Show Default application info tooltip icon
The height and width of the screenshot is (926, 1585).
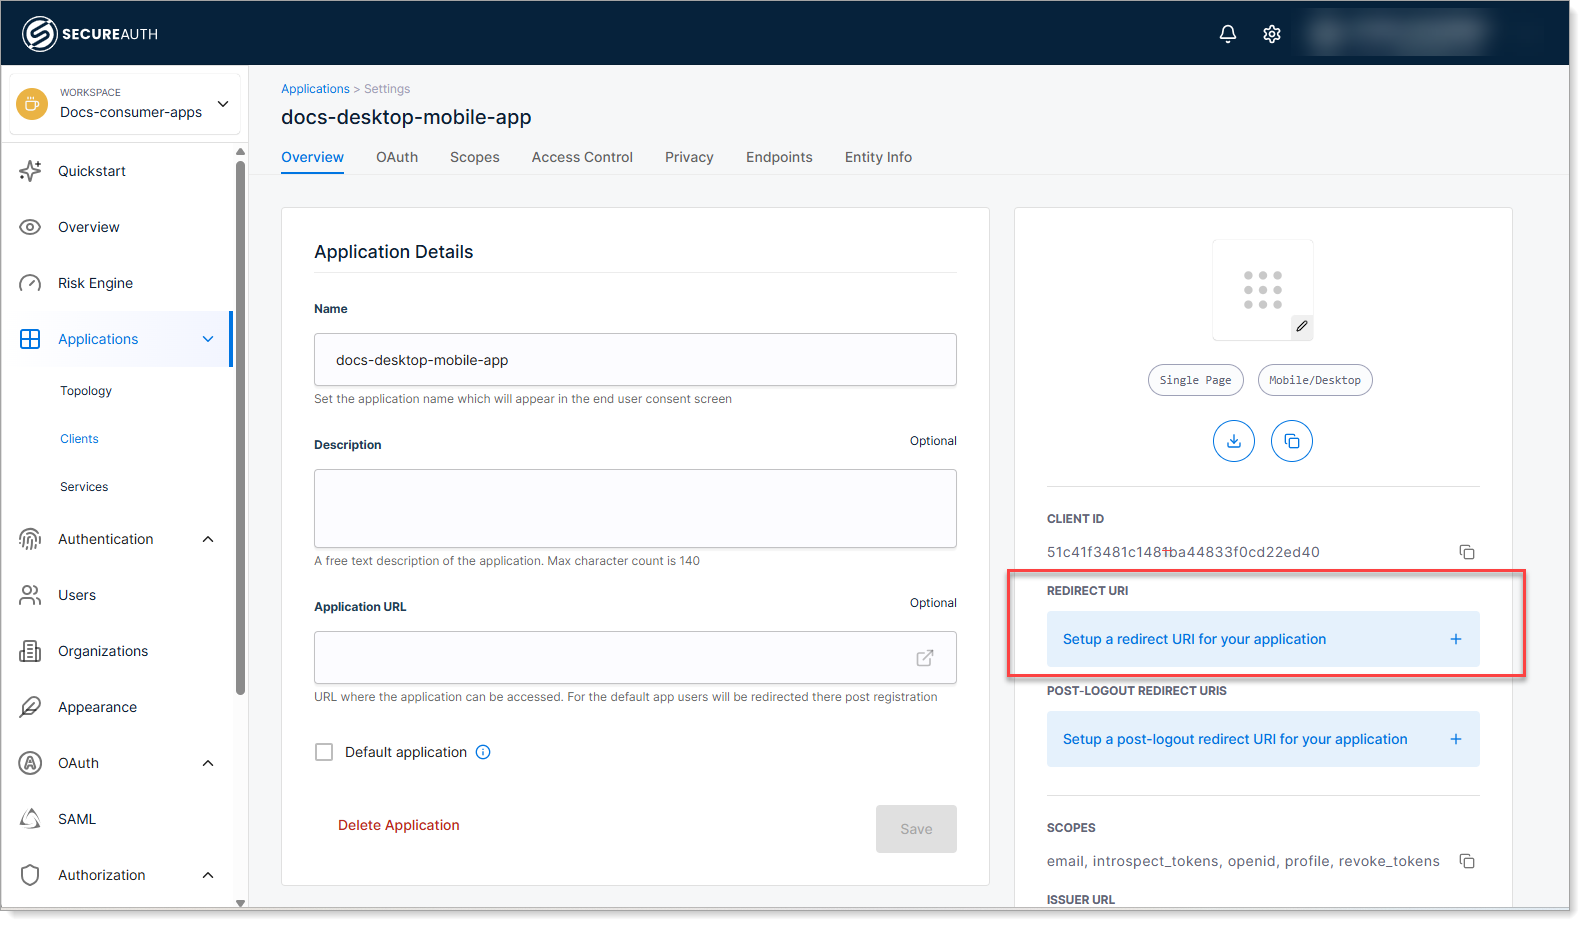(x=483, y=752)
